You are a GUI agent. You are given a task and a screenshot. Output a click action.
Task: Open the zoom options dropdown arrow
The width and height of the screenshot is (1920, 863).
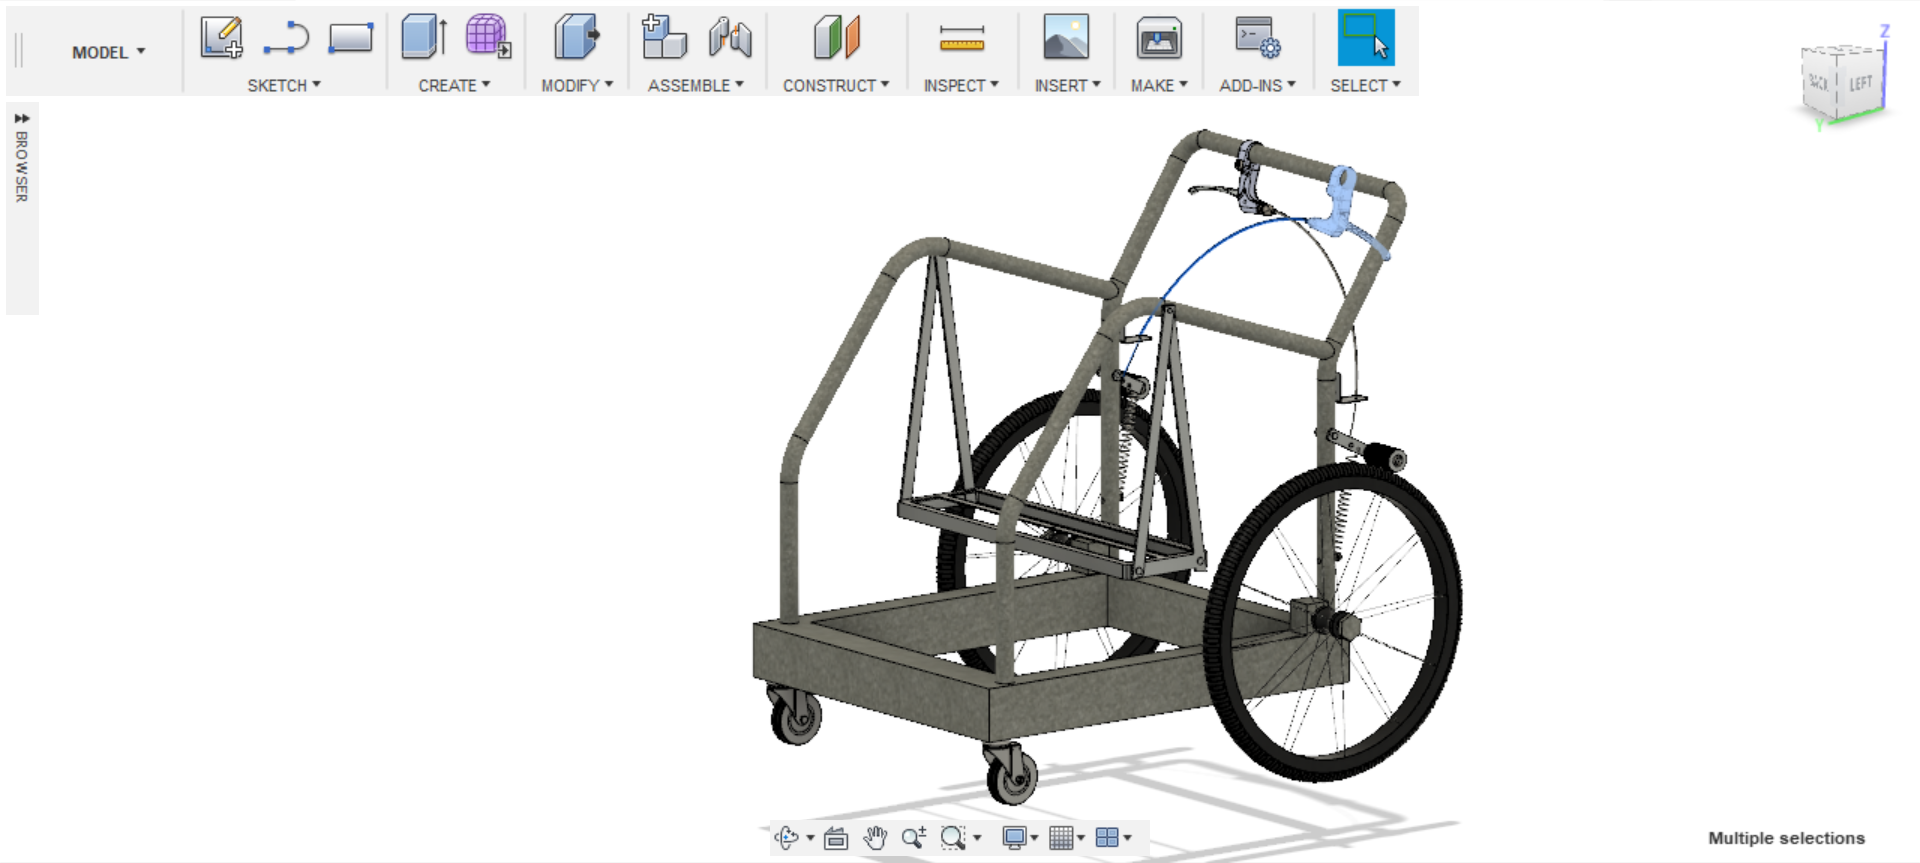(x=977, y=838)
